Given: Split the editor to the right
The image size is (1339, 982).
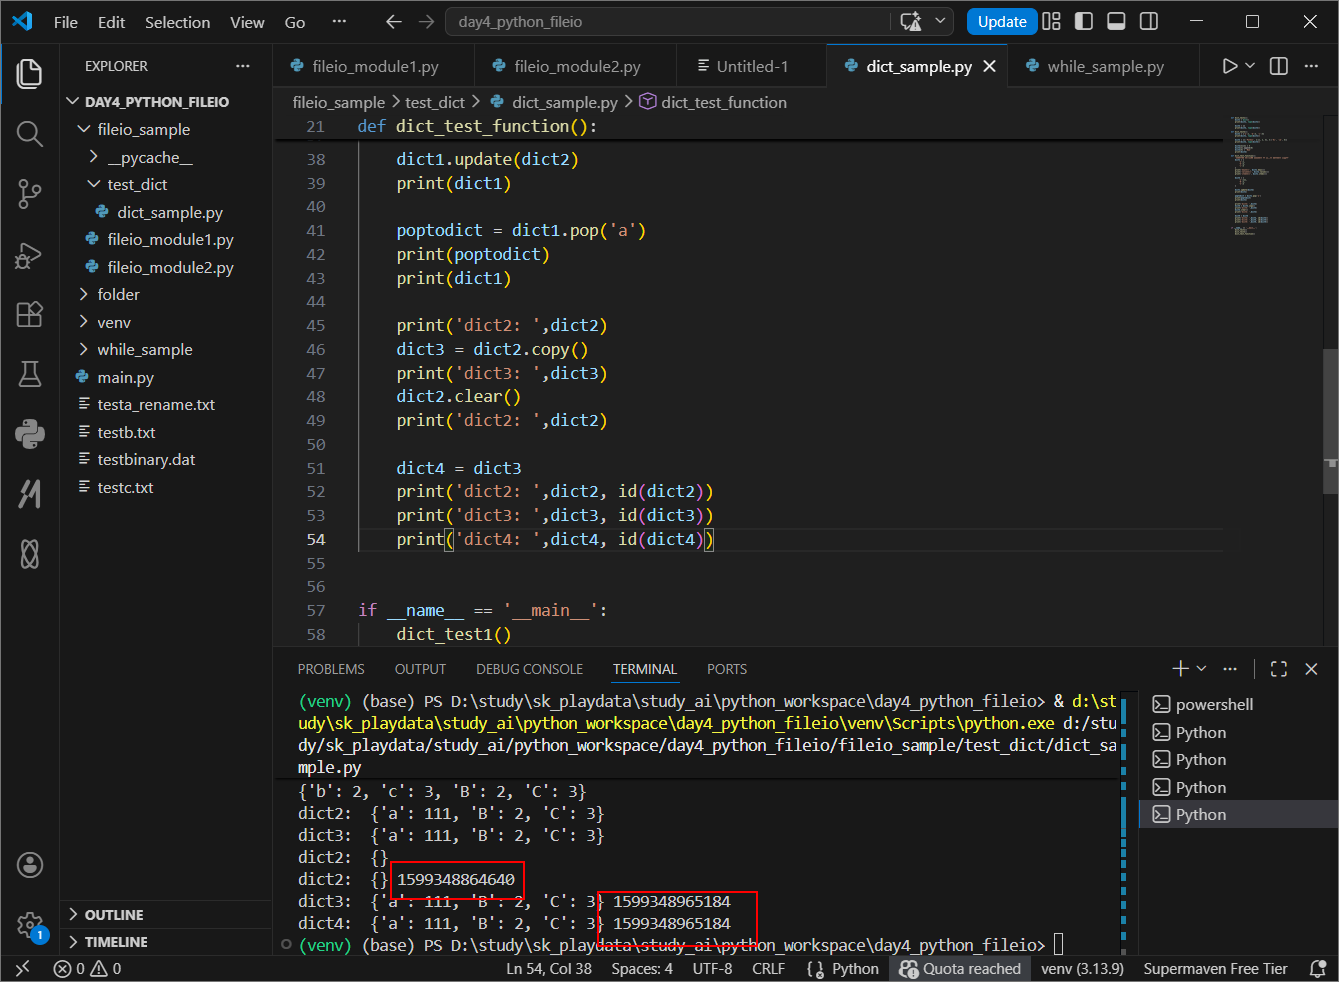Looking at the screenshot, I should [1279, 66].
